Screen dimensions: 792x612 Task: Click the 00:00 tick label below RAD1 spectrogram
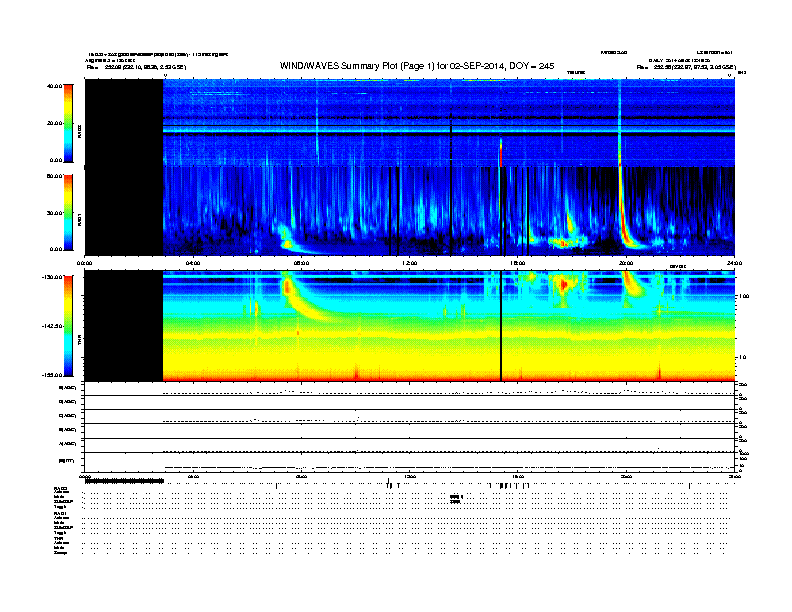click(84, 263)
